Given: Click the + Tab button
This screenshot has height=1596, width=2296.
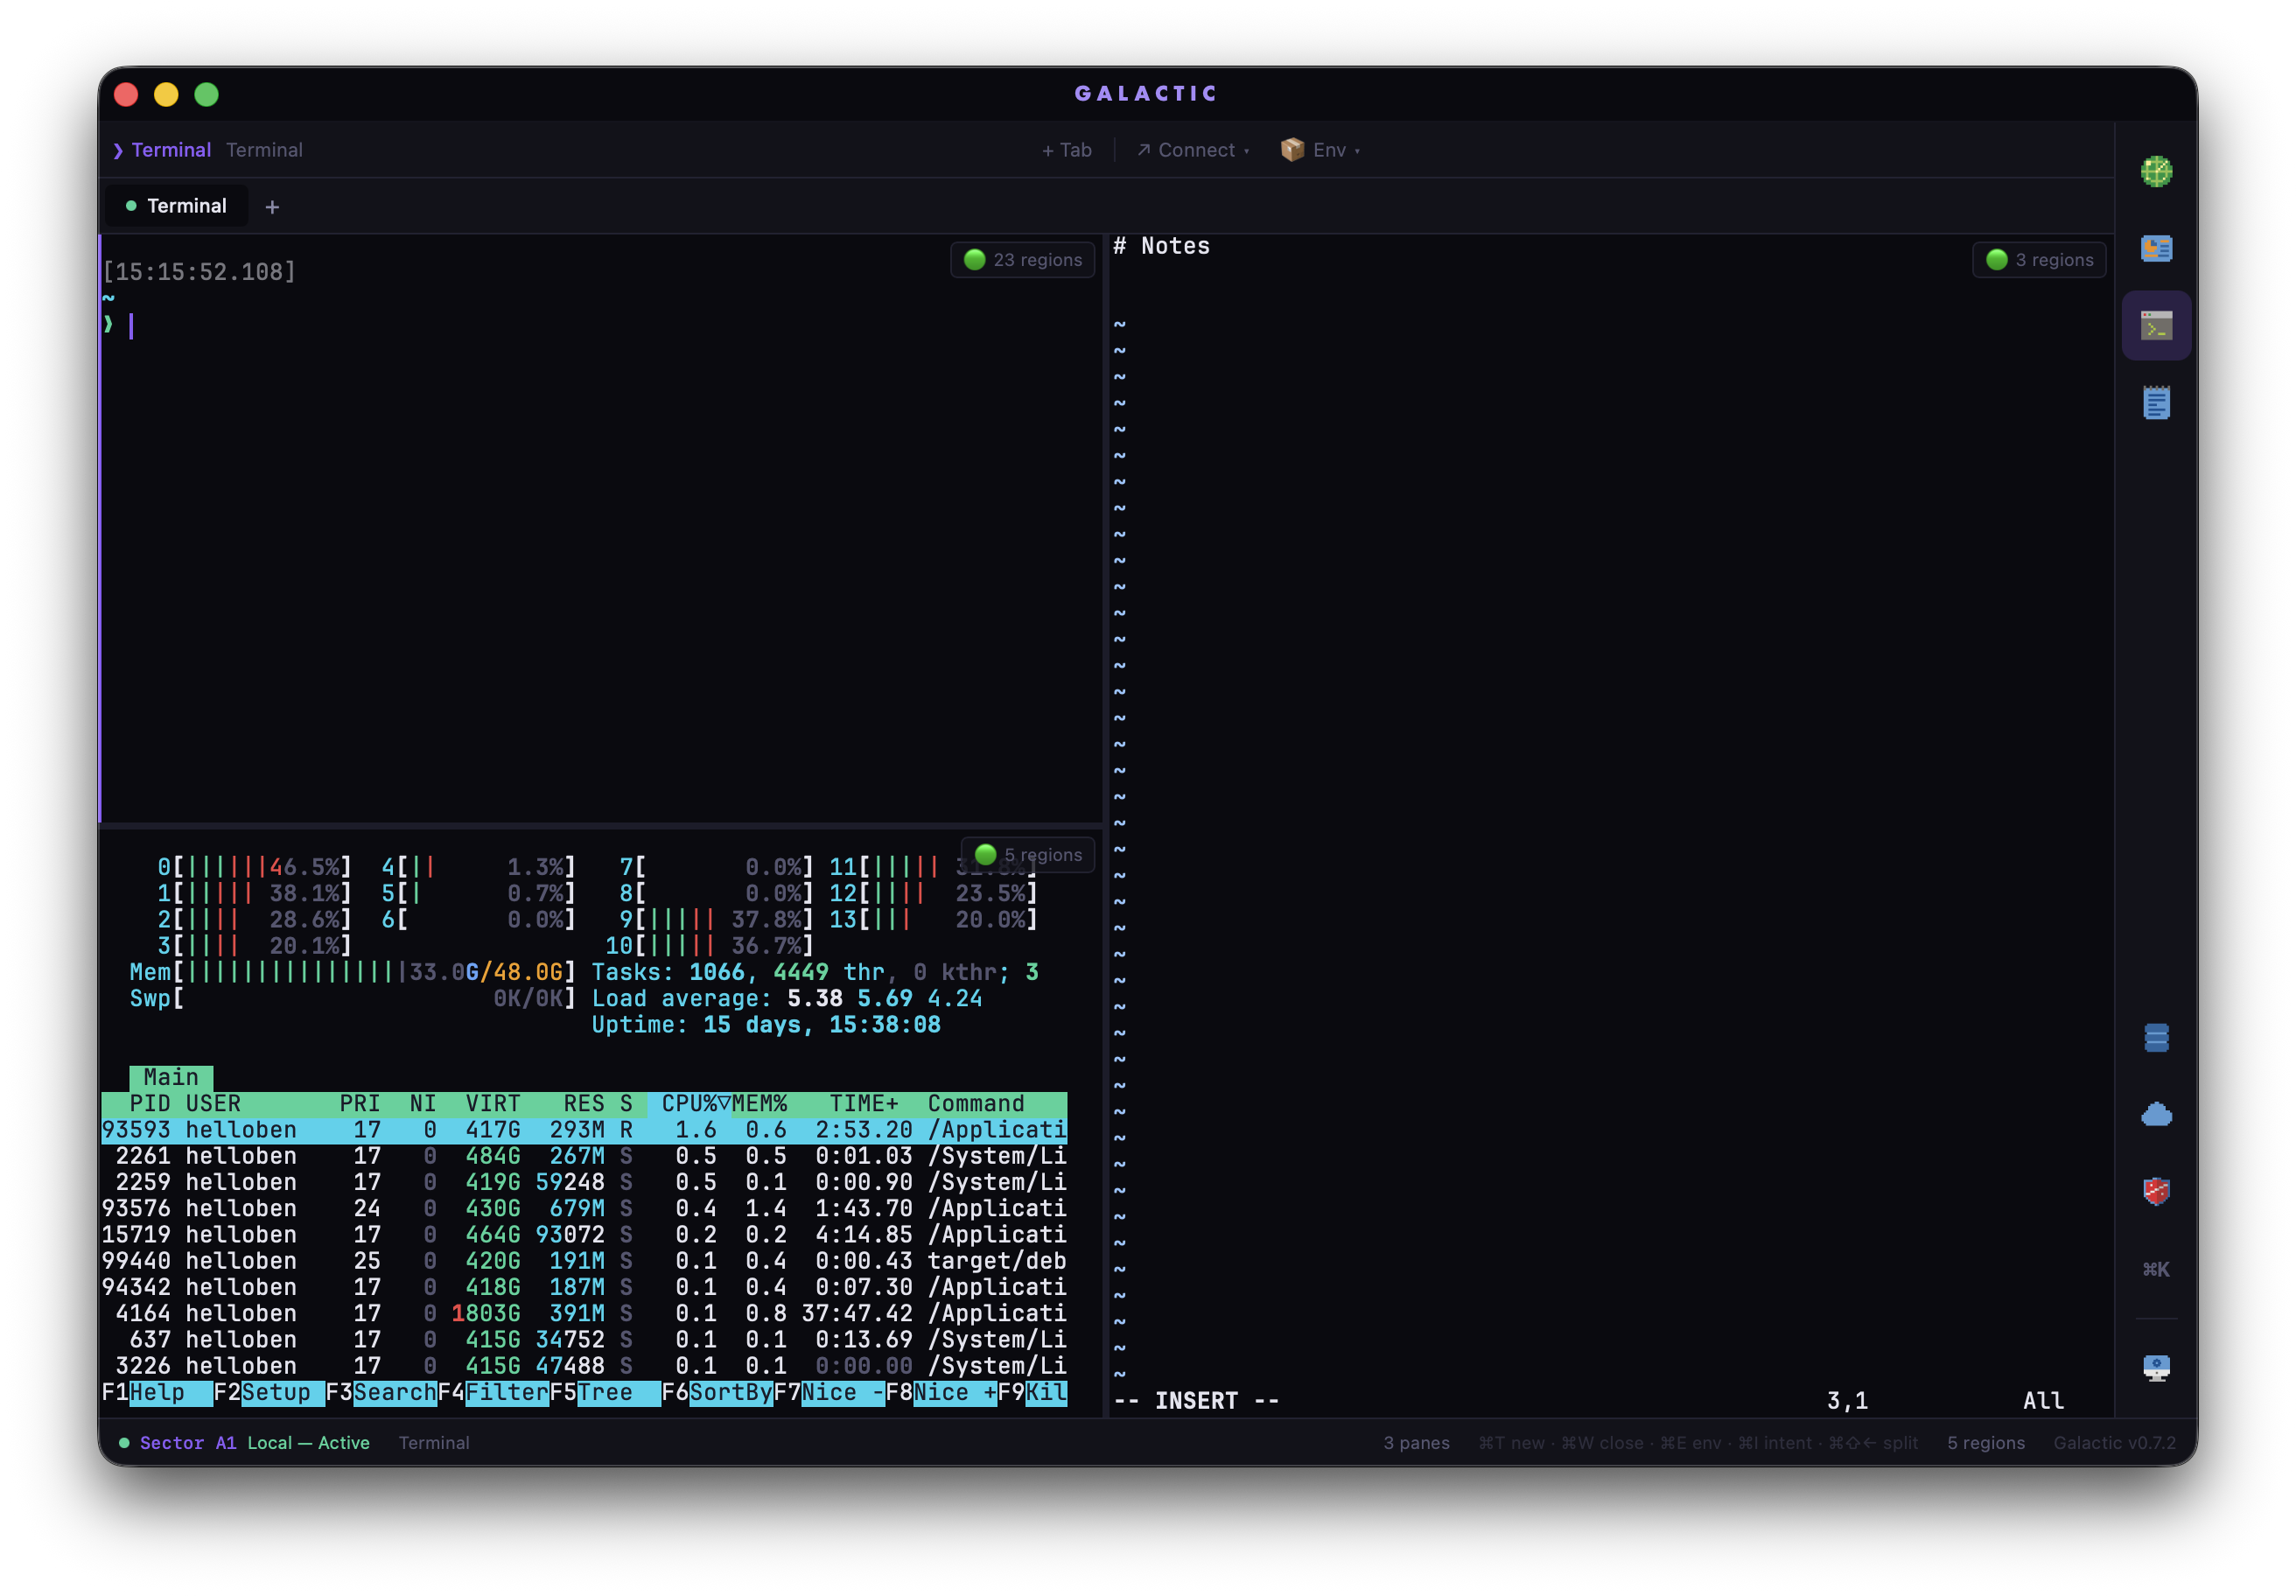Looking at the screenshot, I should click(1066, 150).
